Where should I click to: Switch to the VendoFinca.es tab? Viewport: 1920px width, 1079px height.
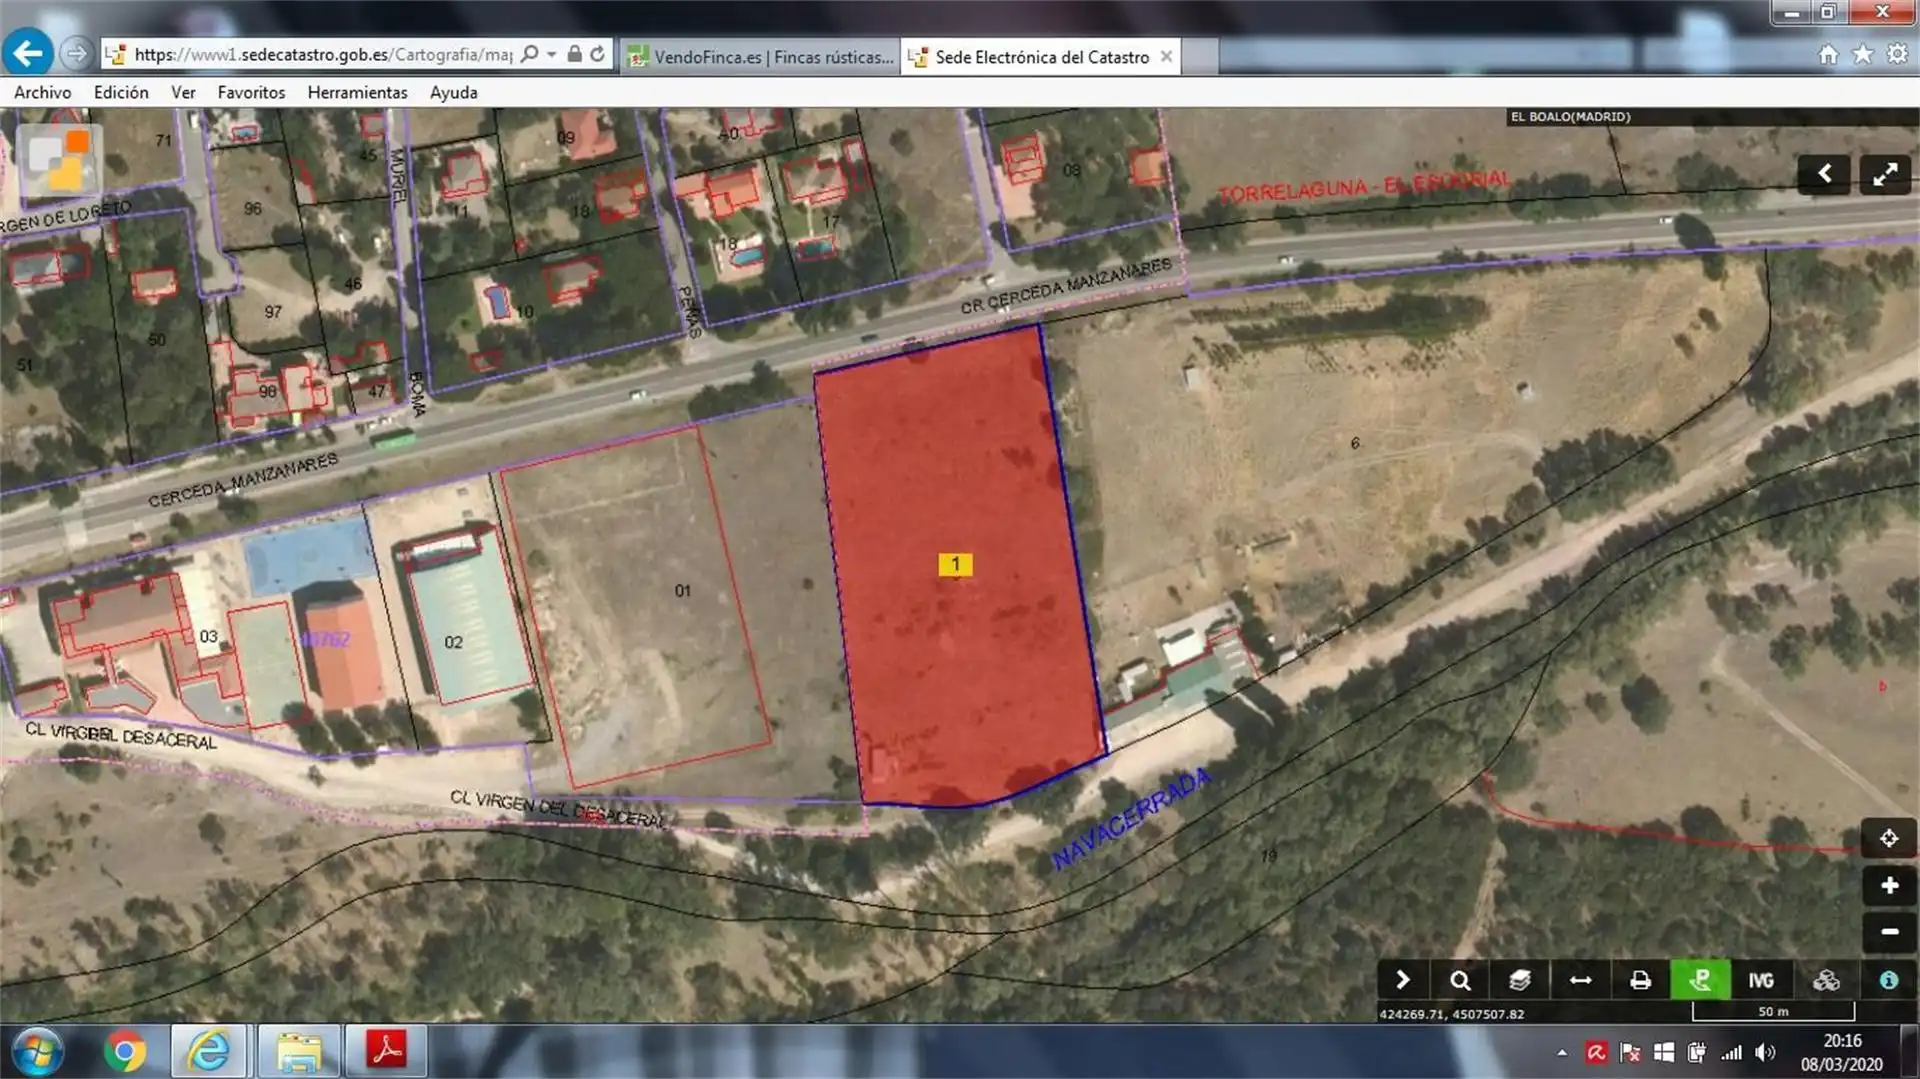coord(760,57)
